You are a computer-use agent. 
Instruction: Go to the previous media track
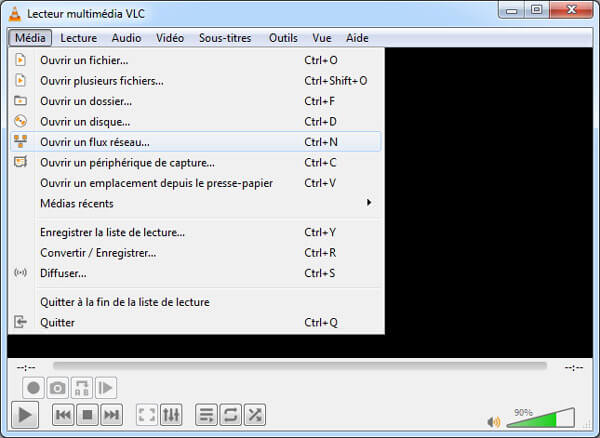pyautogui.click(x=63, y=415)
